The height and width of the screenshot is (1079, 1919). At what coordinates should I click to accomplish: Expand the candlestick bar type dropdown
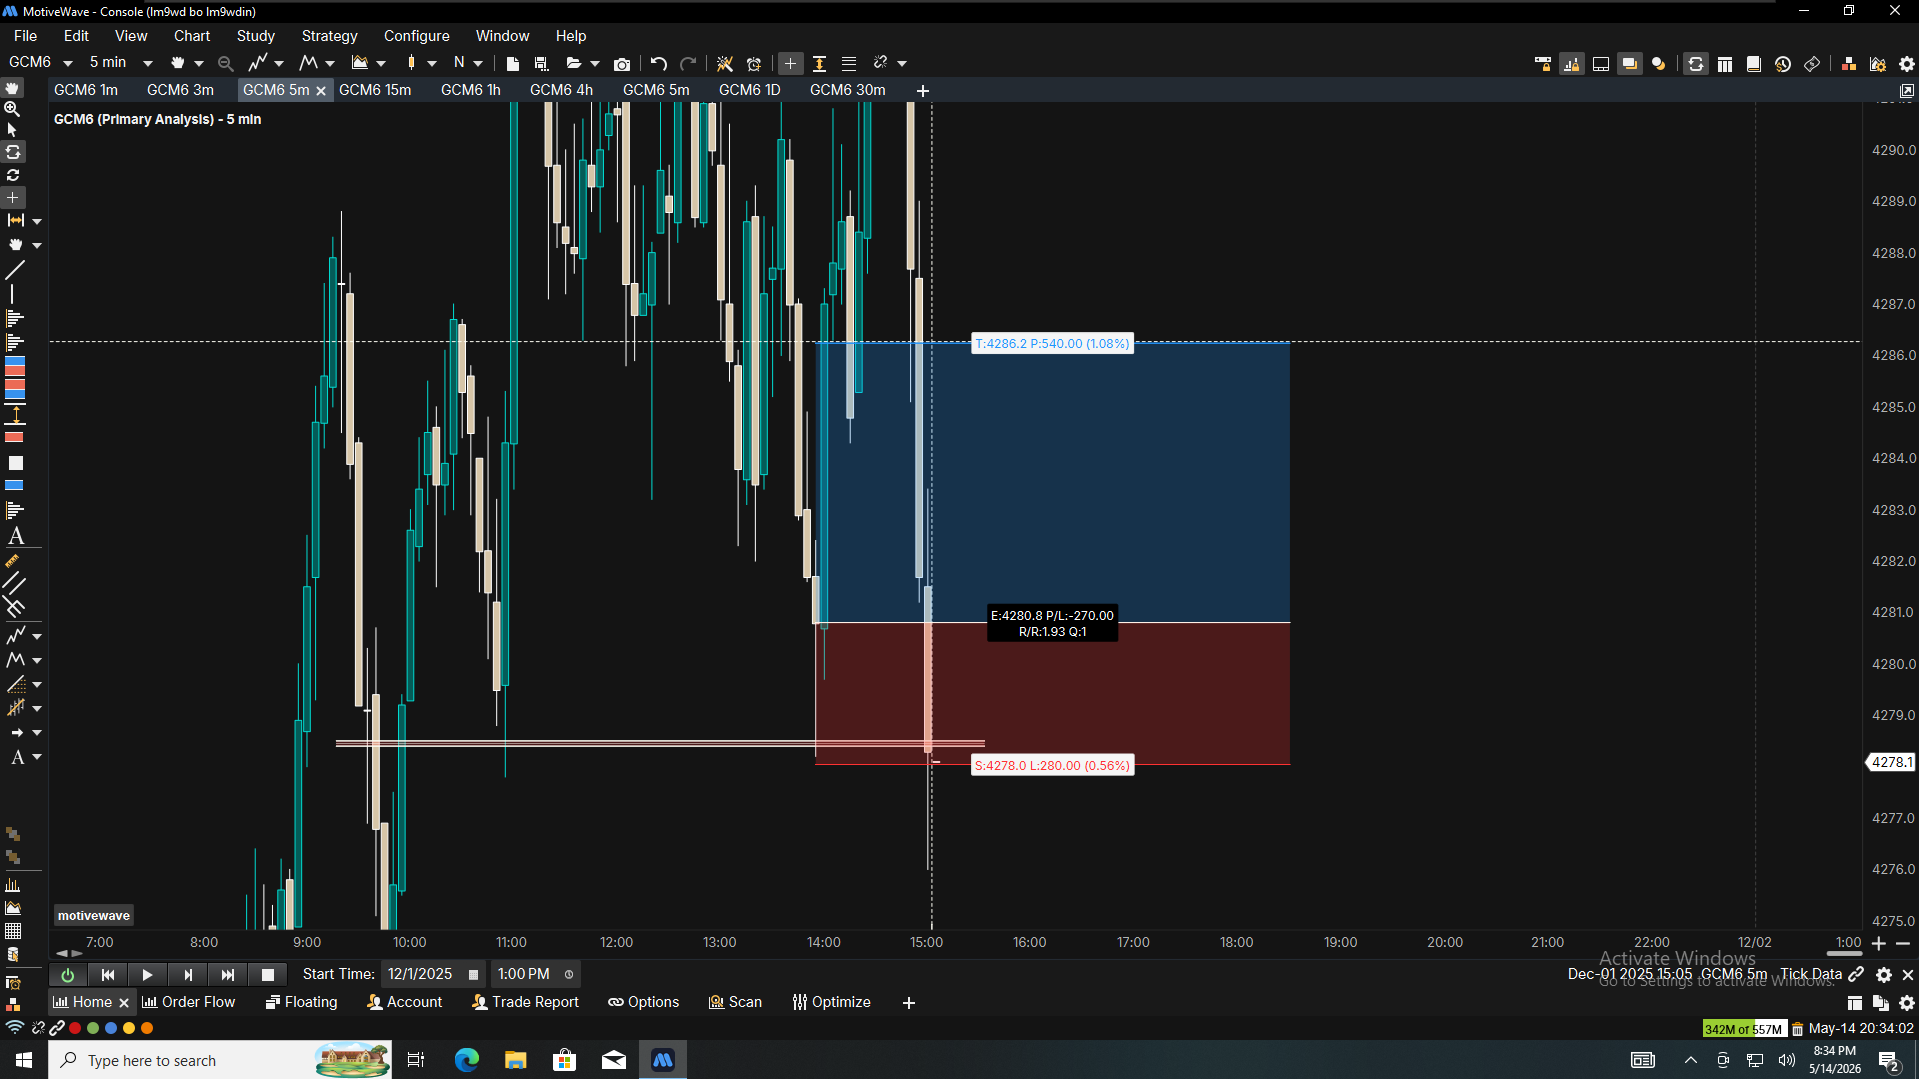432,64
